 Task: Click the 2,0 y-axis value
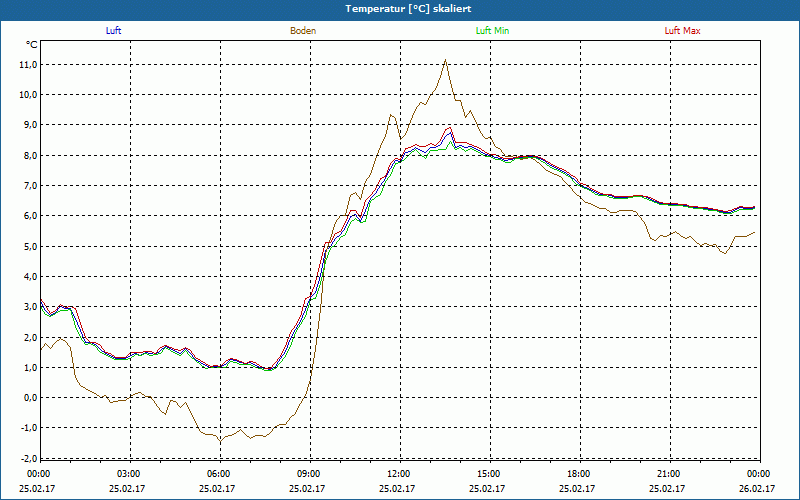click(x=30, y=337)
